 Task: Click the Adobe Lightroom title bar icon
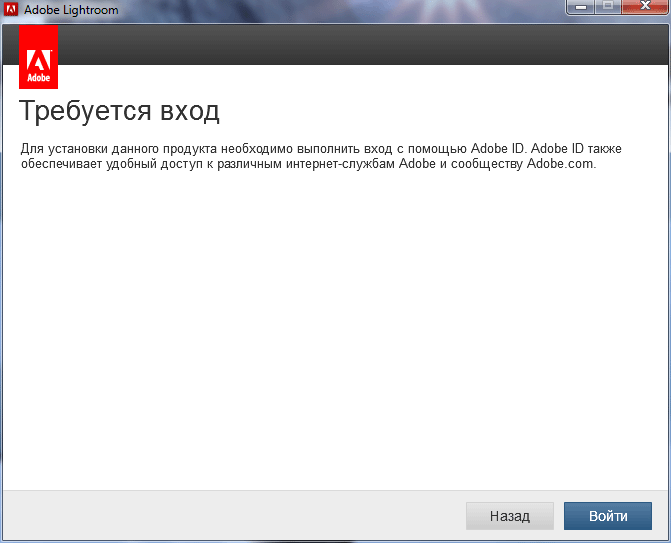(11, 9)
